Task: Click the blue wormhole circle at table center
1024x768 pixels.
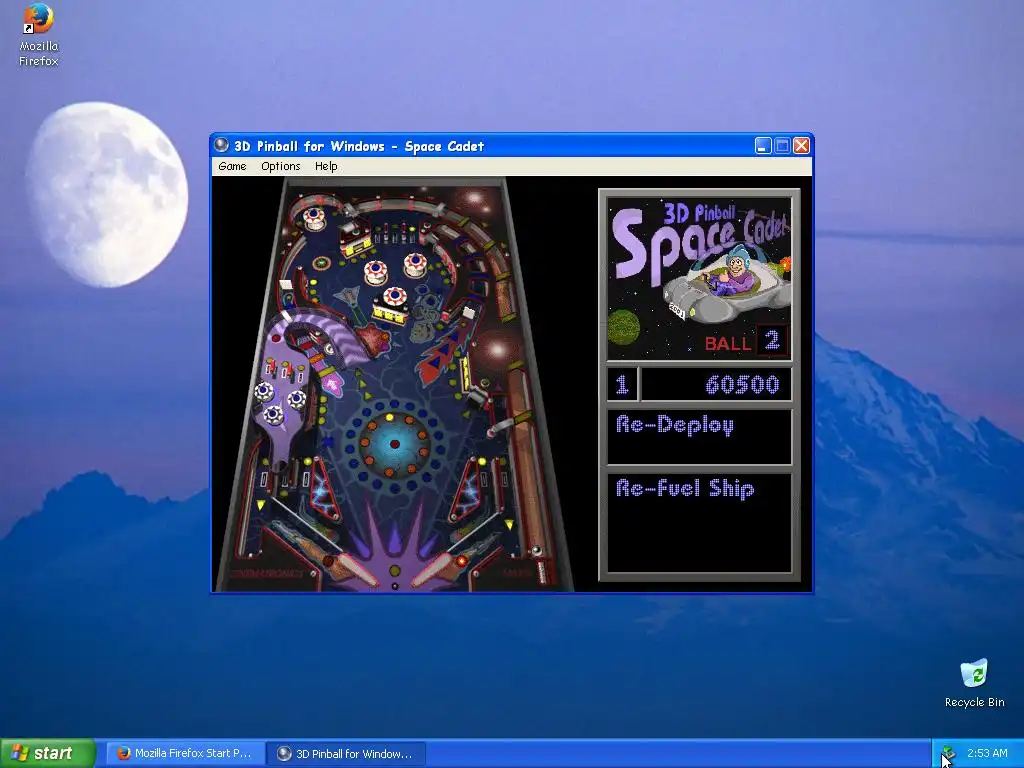Action: (x=394, y=443)
